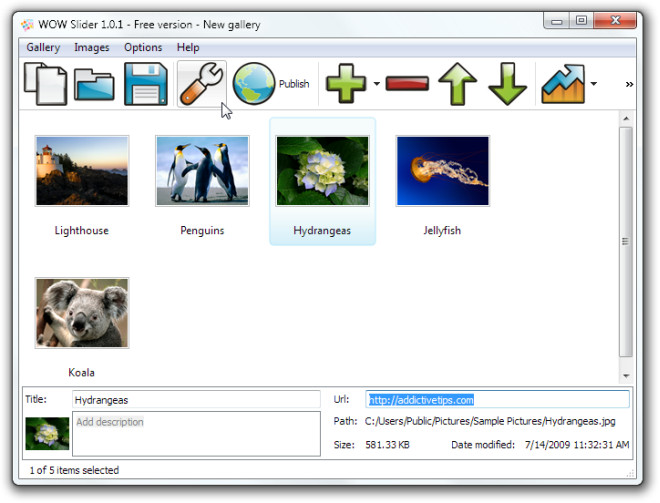Image resolution: width=660 pixels, height=503 pixels.
Task: Click the size value 581.33 KB
Action: click(387, 445)
